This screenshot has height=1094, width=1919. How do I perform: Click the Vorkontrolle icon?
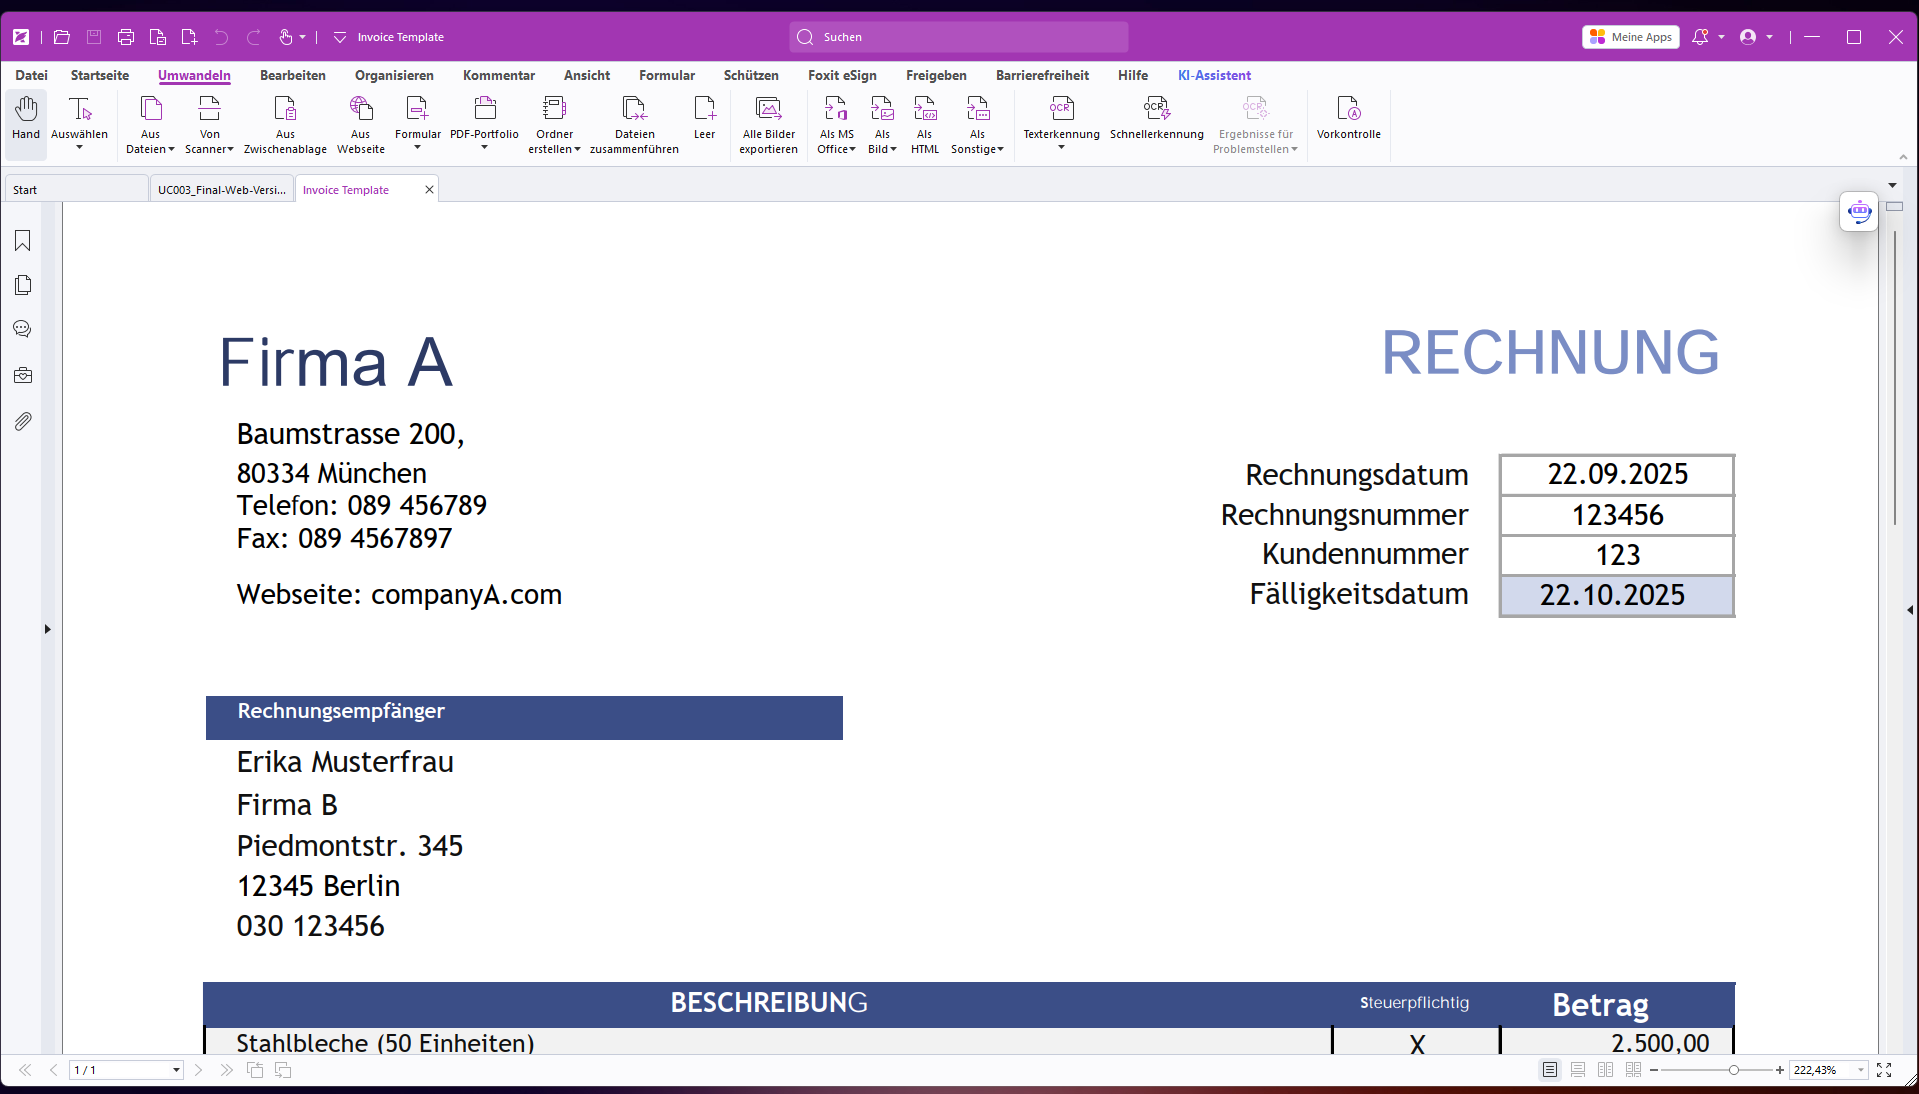[1348, 110]
